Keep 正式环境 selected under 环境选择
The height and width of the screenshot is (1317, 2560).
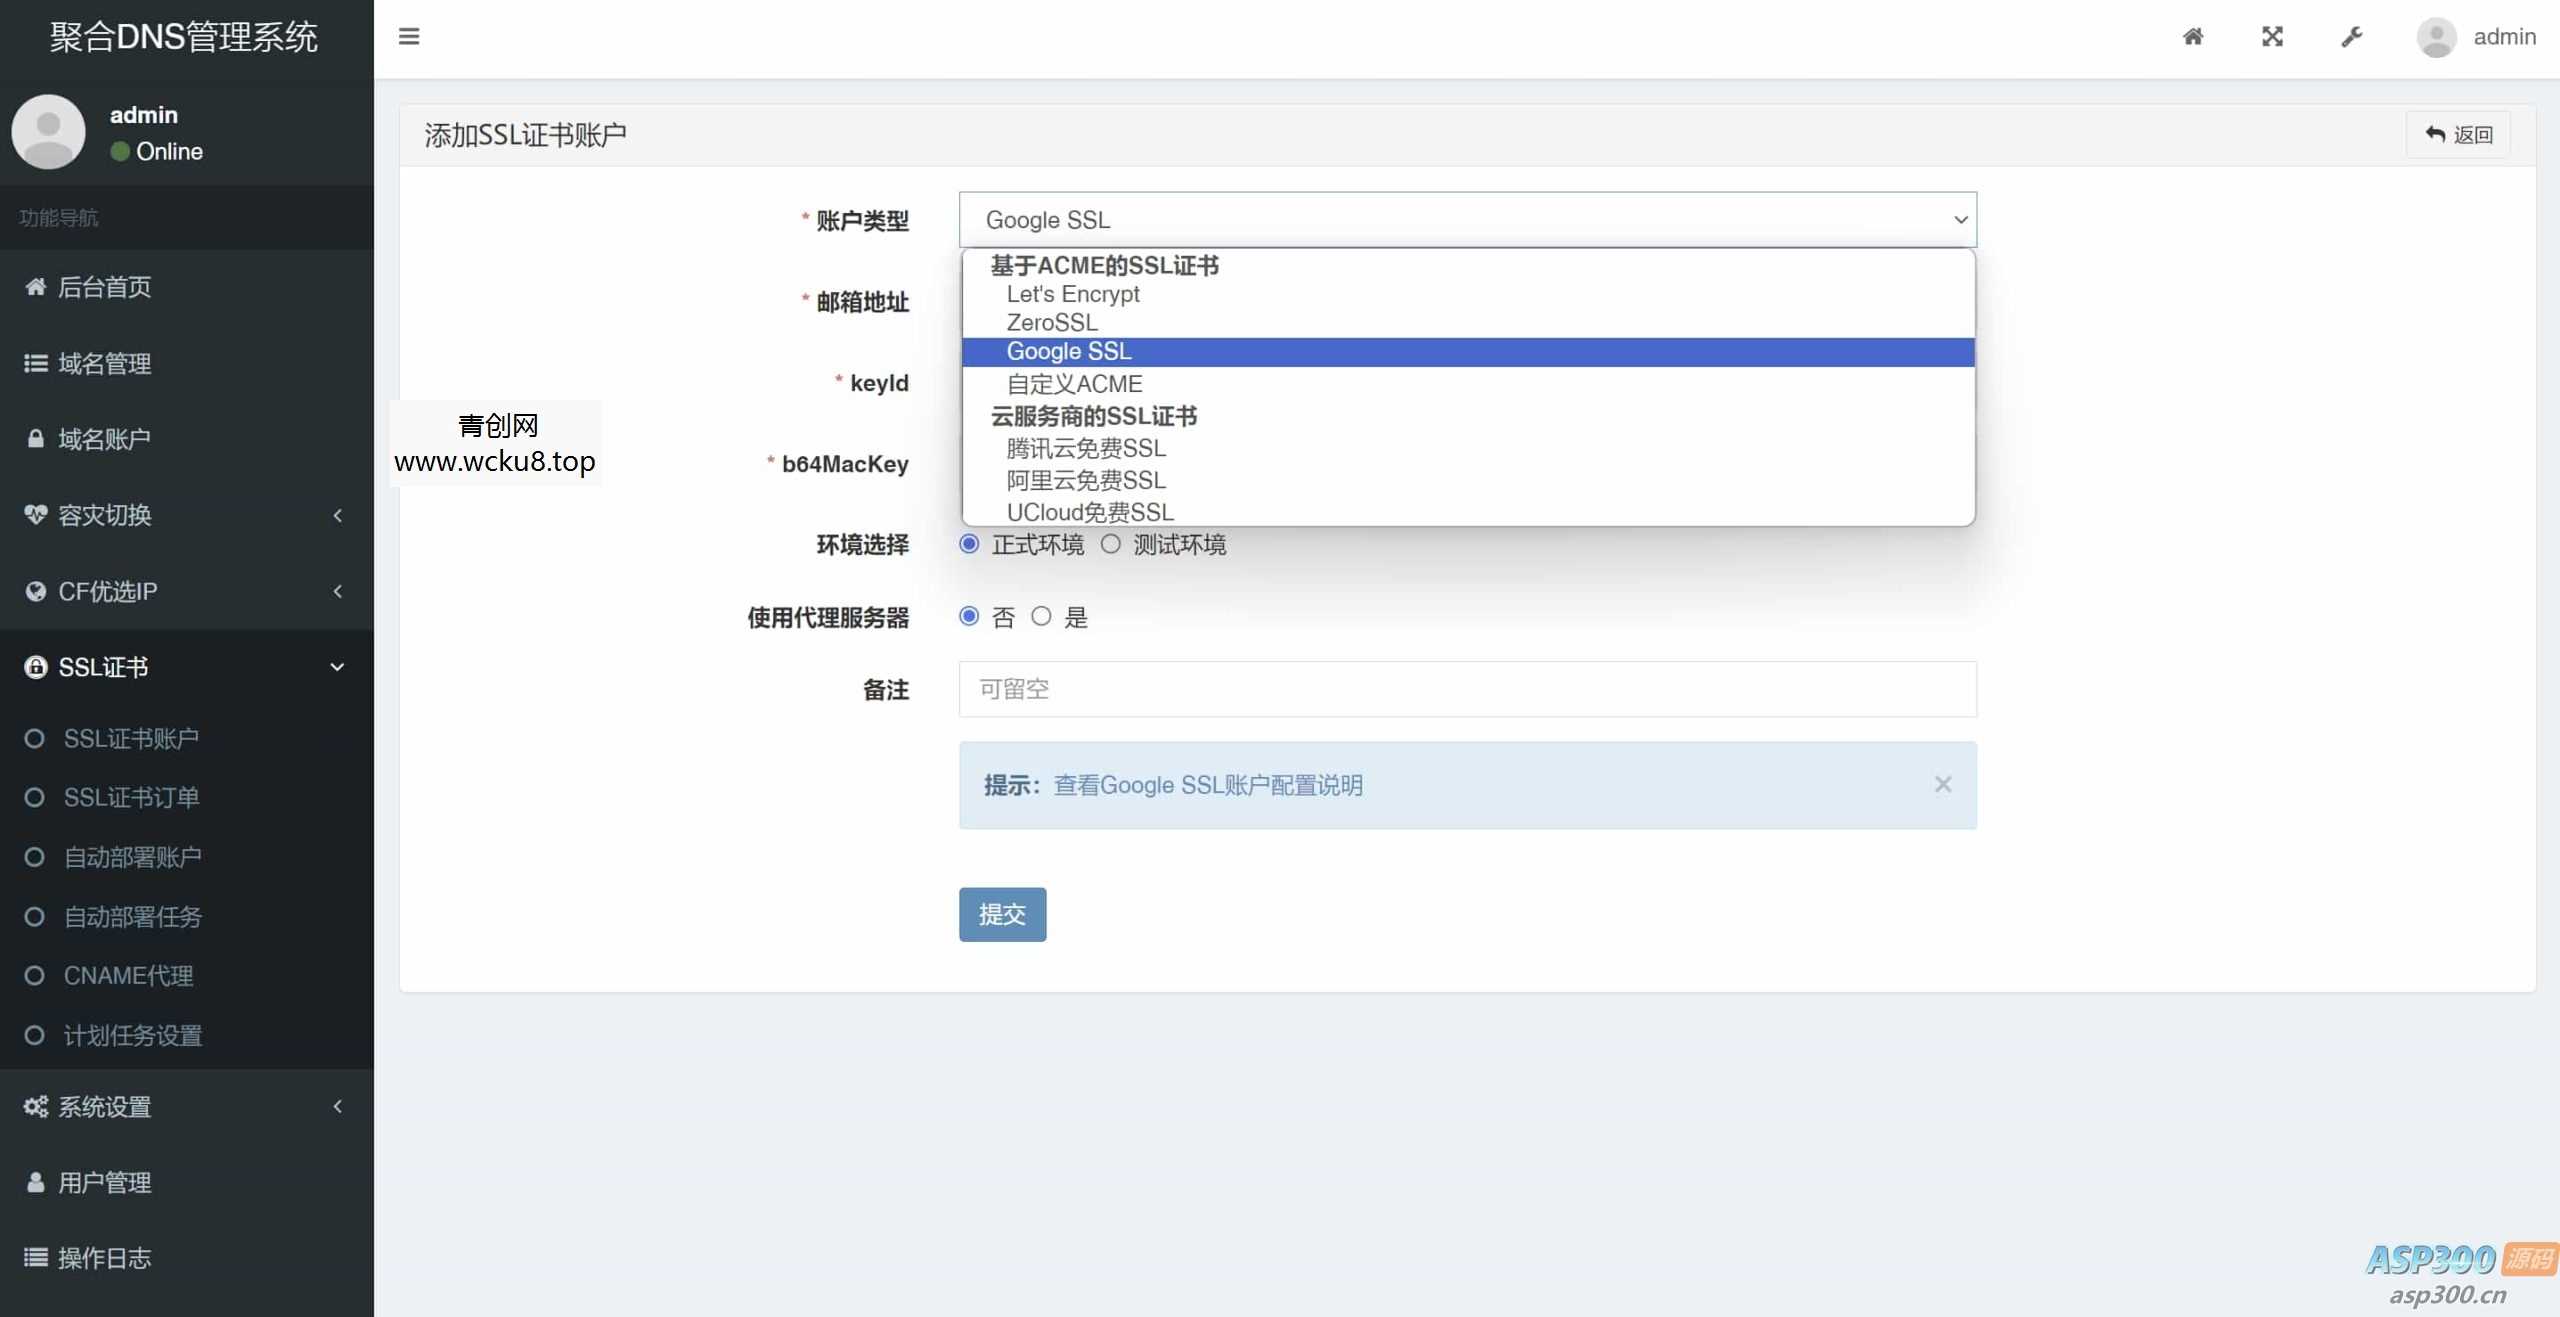(x=968, y=544)
